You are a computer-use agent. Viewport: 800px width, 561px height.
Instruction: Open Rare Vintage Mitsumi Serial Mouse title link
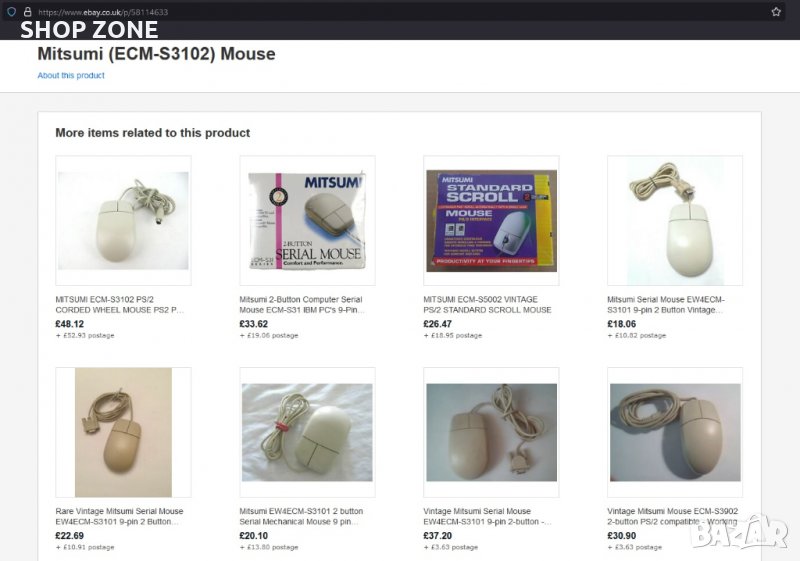[x=119, y=516]
